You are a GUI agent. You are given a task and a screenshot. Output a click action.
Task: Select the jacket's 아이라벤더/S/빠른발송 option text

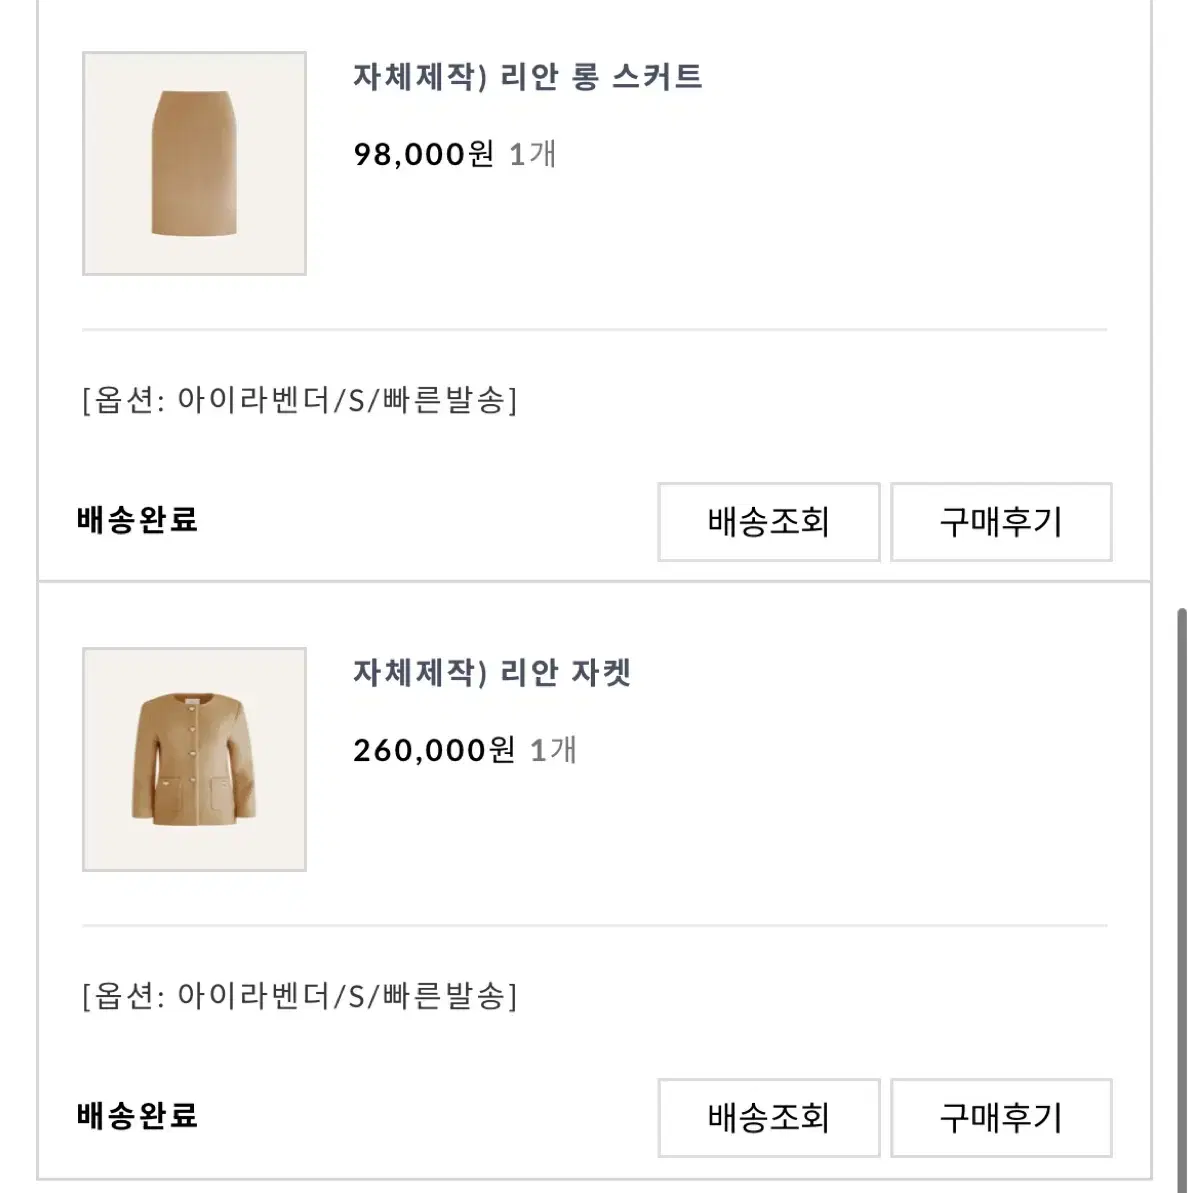(300, 996)
